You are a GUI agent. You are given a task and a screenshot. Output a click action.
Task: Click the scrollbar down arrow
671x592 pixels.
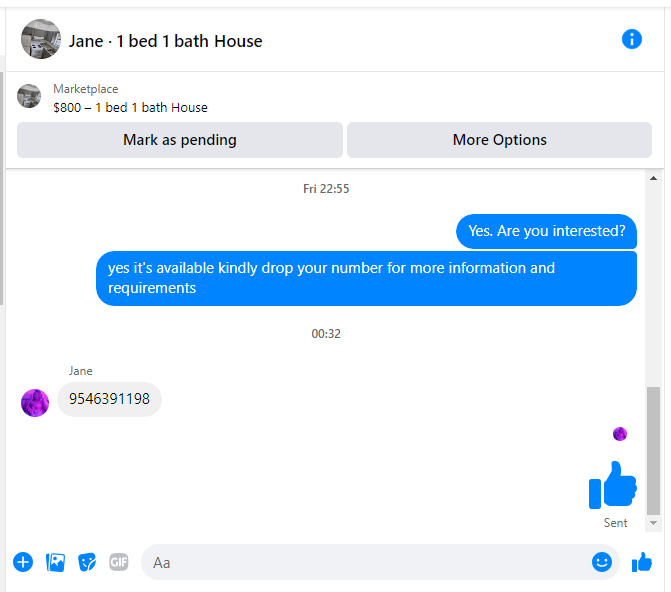(x=653, y=523)
